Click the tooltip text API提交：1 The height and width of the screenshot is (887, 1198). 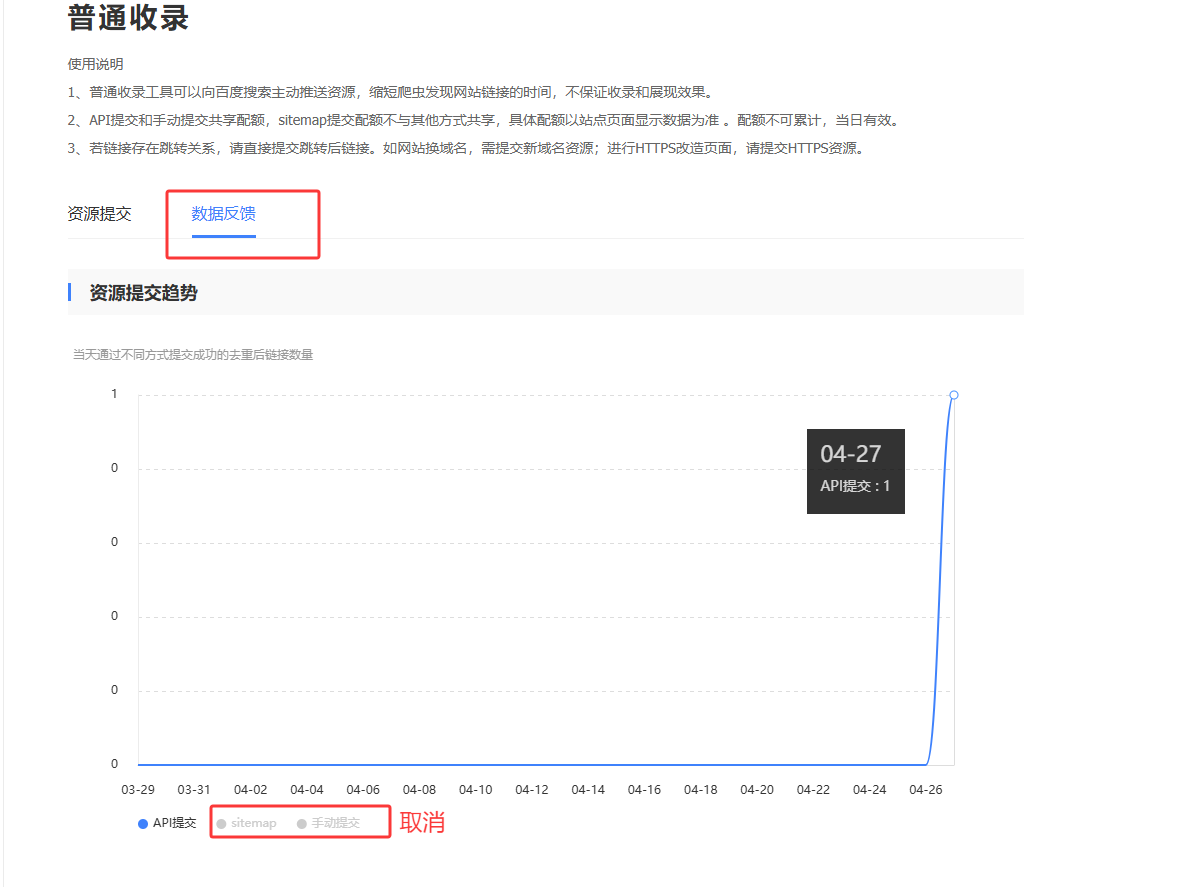(855, 486)
